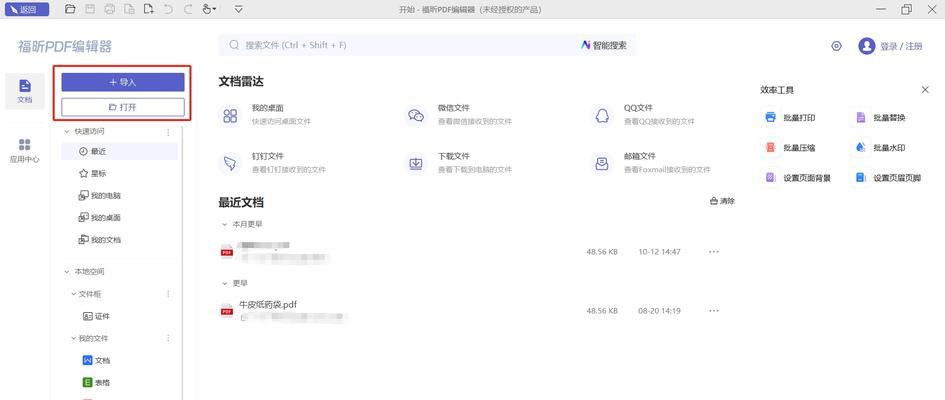
Task: Click the create-new-document icon with plus
Action: [x=148, y=9]
